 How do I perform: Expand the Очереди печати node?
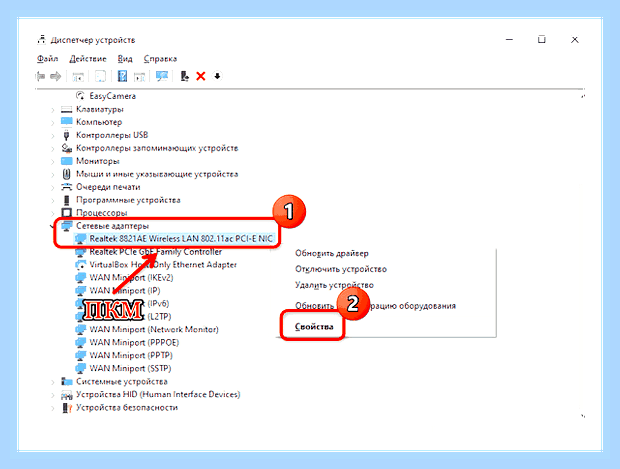point(53,187)
